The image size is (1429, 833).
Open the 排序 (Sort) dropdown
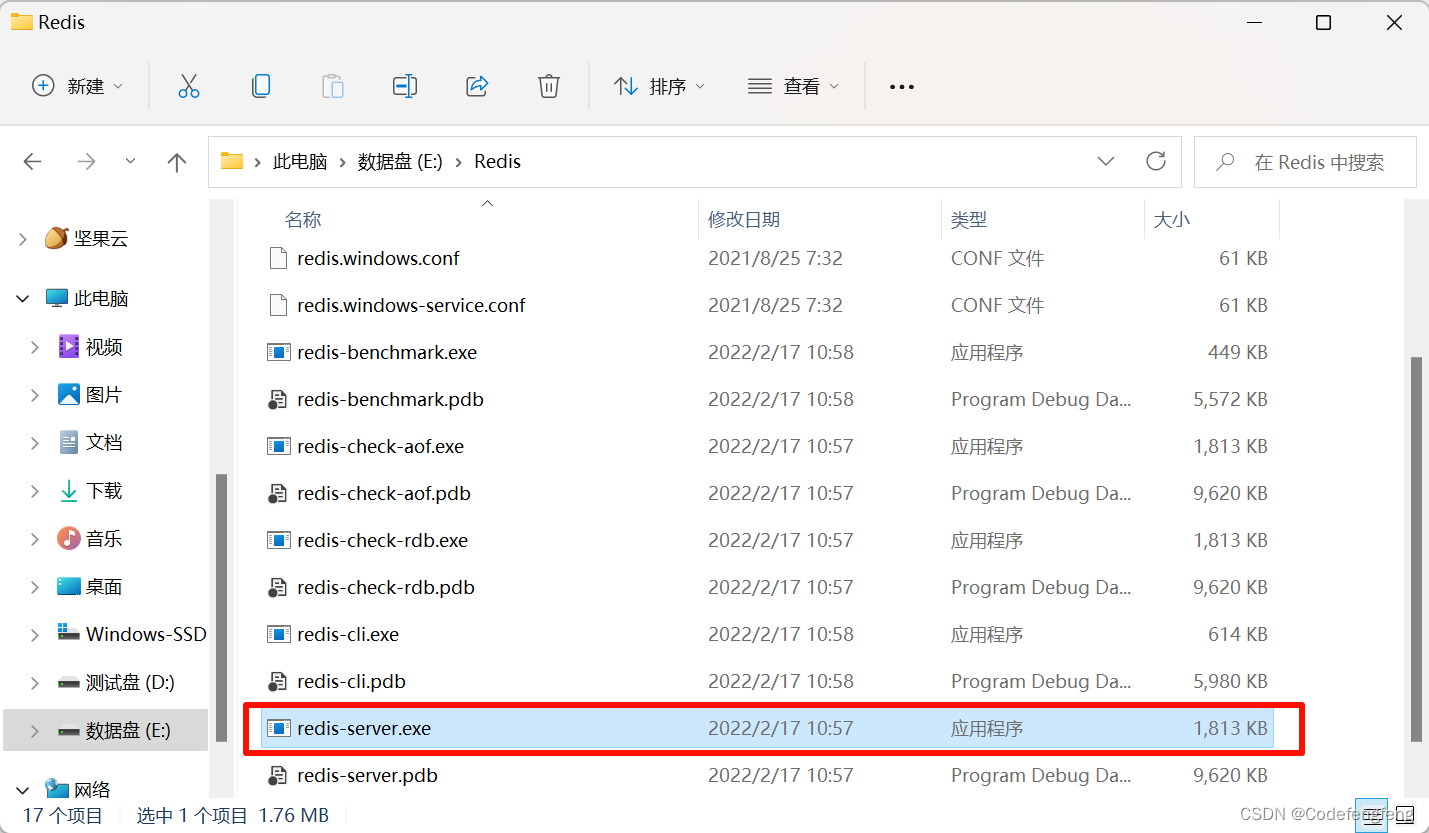[659, 86]
